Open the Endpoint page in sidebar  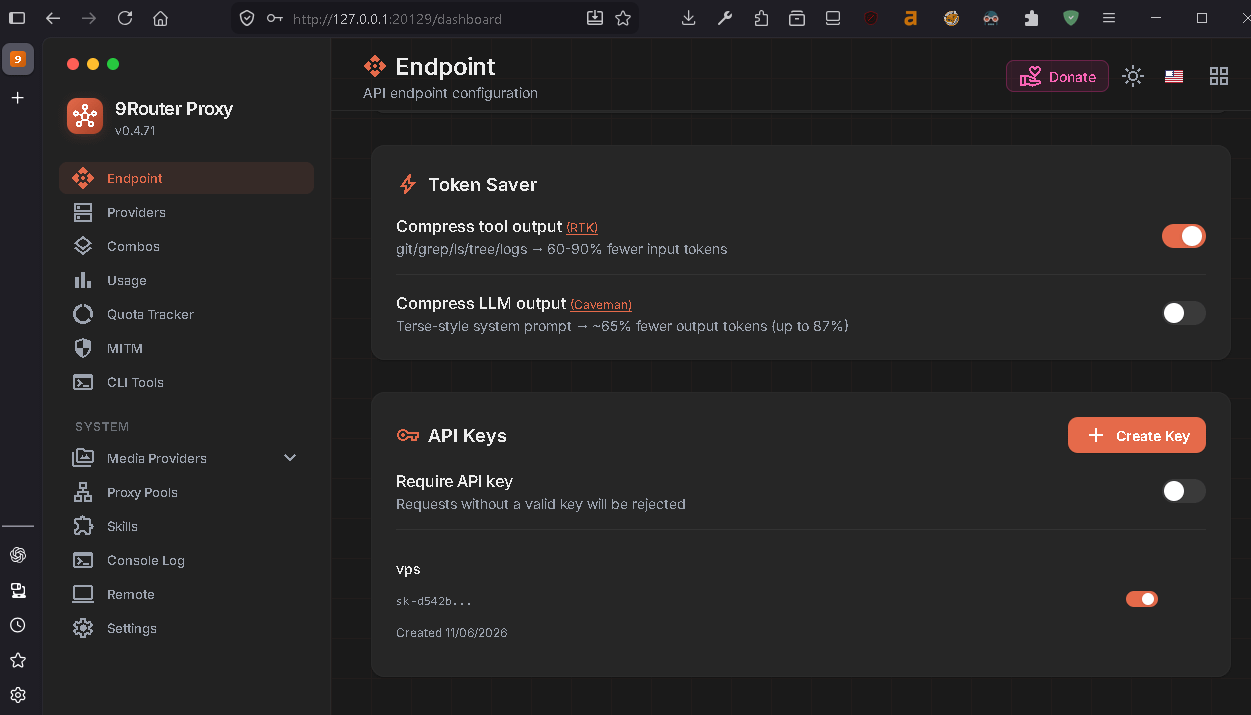pos(187,178)
